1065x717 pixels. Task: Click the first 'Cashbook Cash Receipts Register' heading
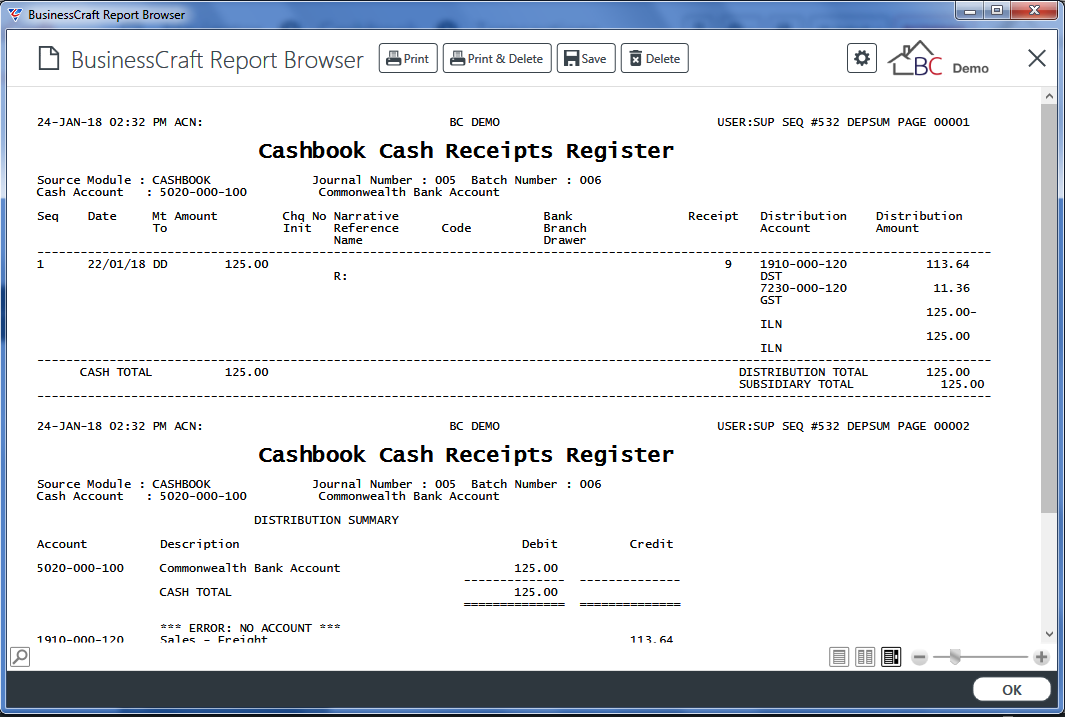coord(466,150)
